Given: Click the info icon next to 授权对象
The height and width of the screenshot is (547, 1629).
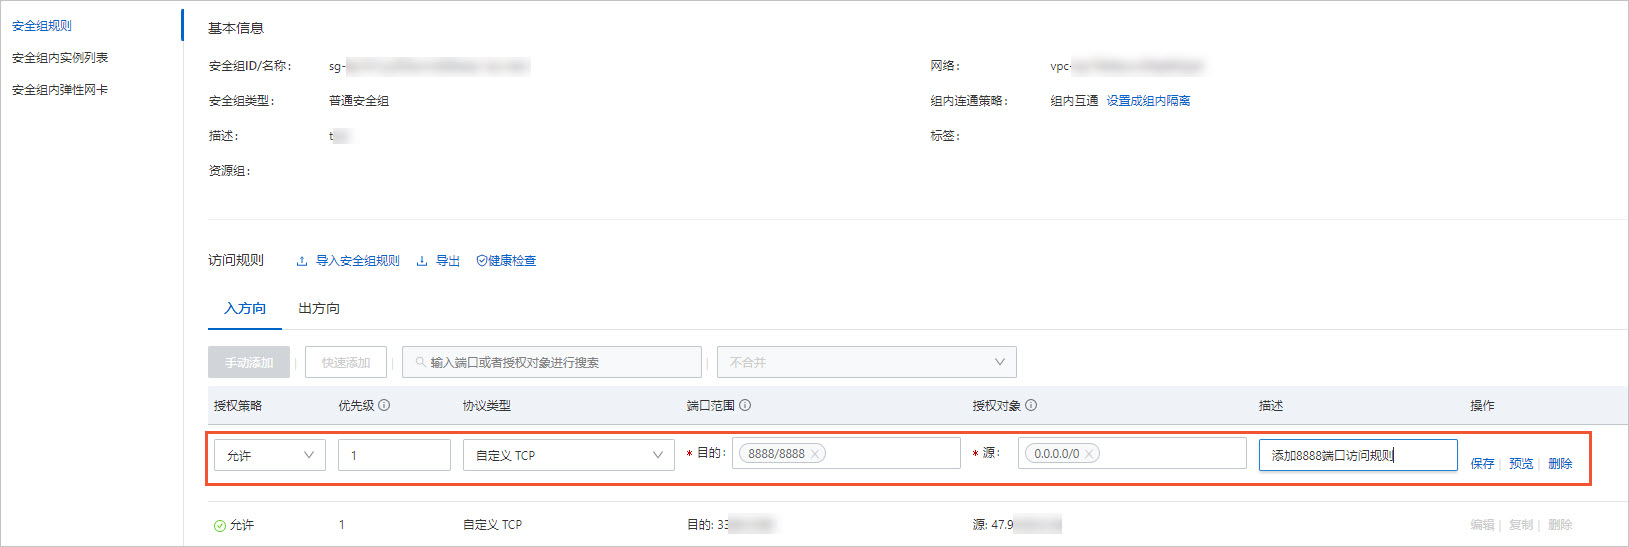Looking at the screenshot, I should coord(1031,405).
